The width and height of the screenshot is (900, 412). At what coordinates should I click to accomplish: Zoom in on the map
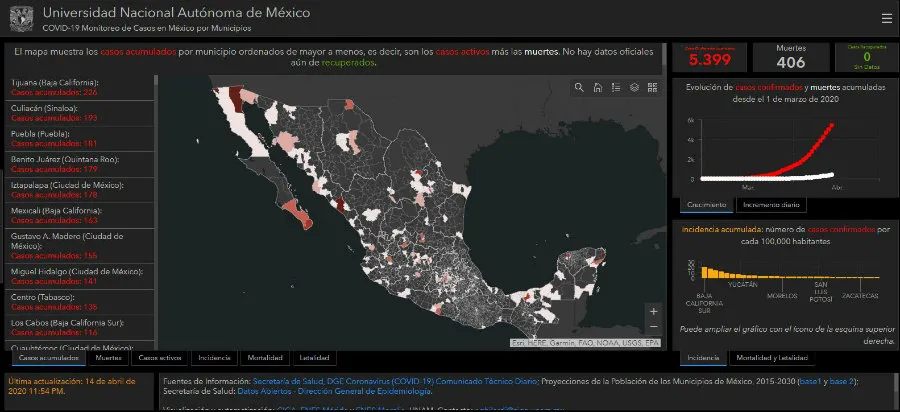click(x=653, y=311)
